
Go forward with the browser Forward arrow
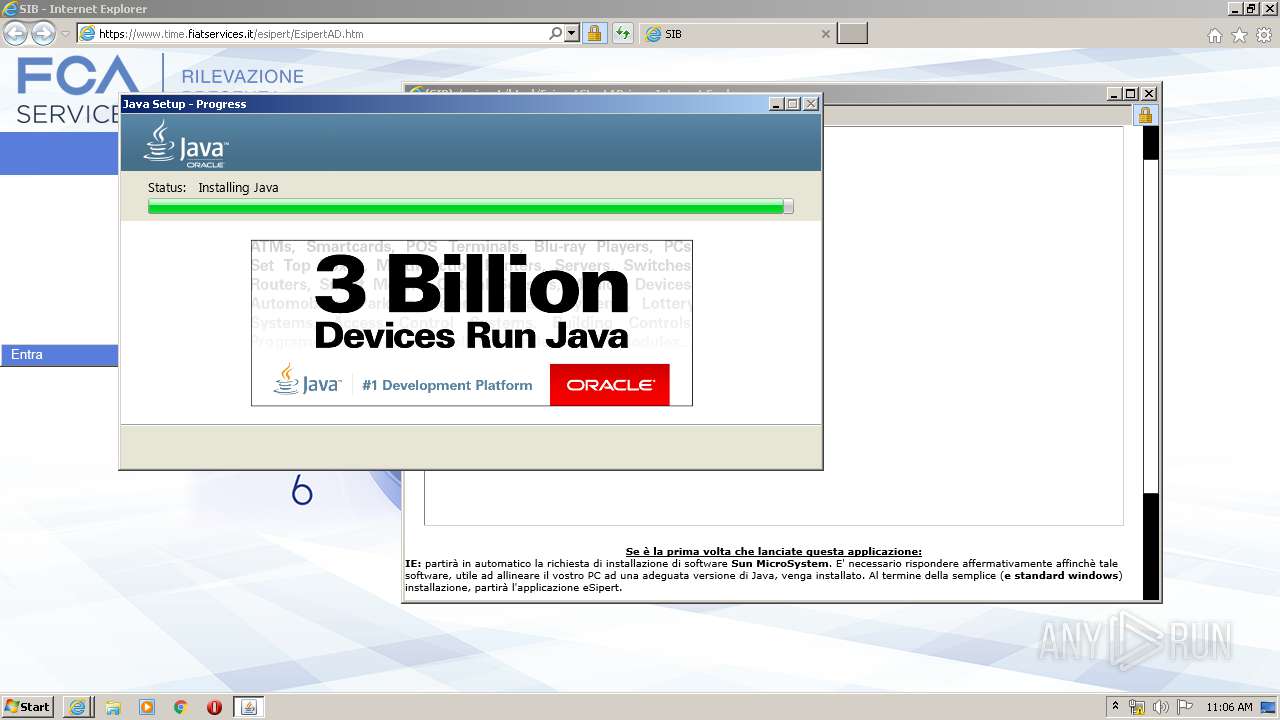click(43, 34)
